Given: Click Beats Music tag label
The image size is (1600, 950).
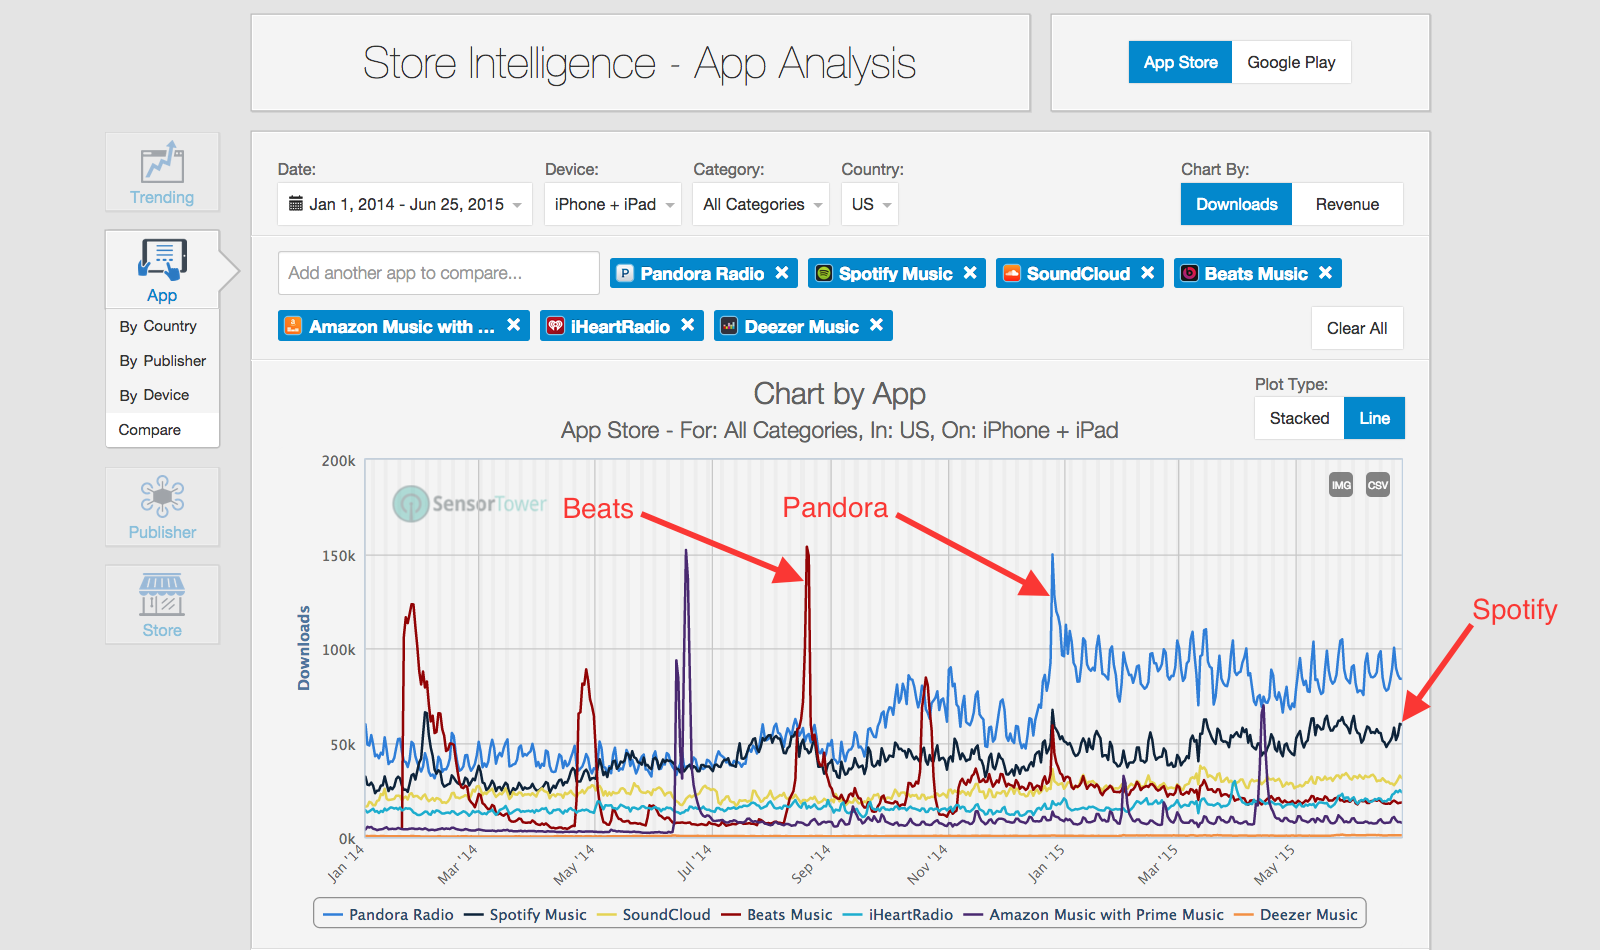Looking at the screenshot, I should [x=1256, y=273].
